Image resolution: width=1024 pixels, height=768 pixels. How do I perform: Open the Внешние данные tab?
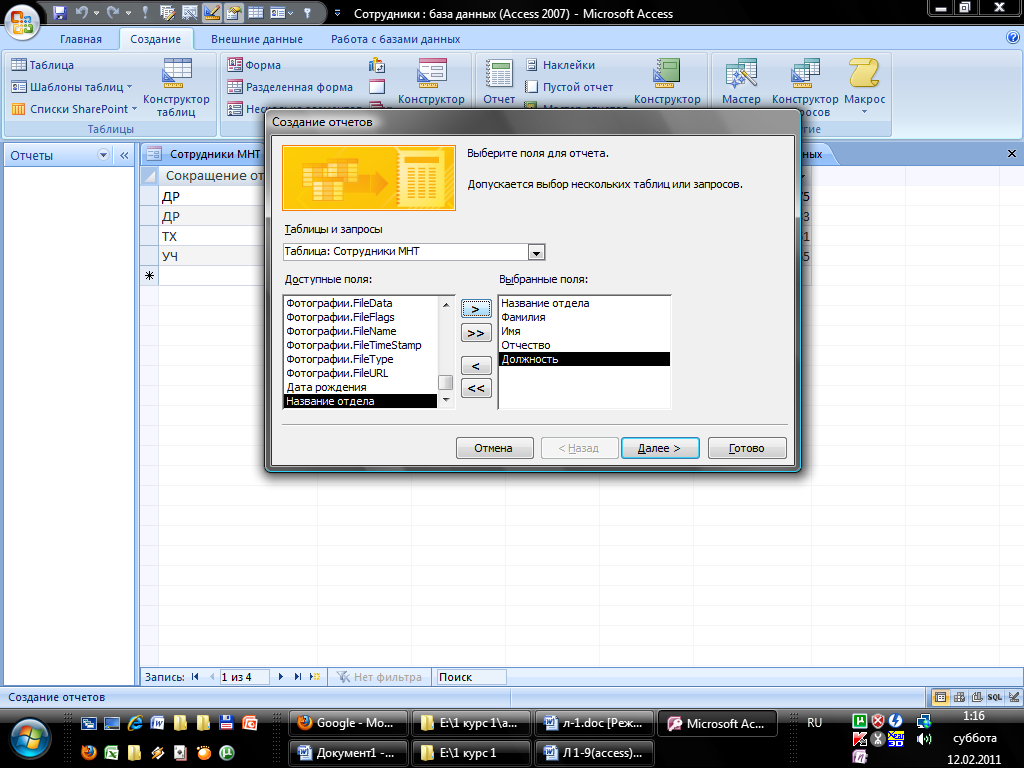click(x=257, y=39)
